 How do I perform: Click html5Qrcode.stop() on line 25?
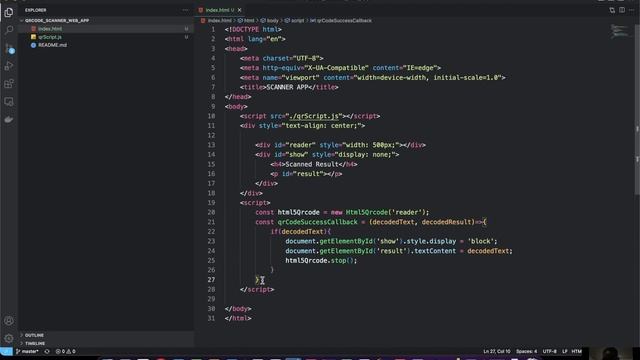[321, 261]
